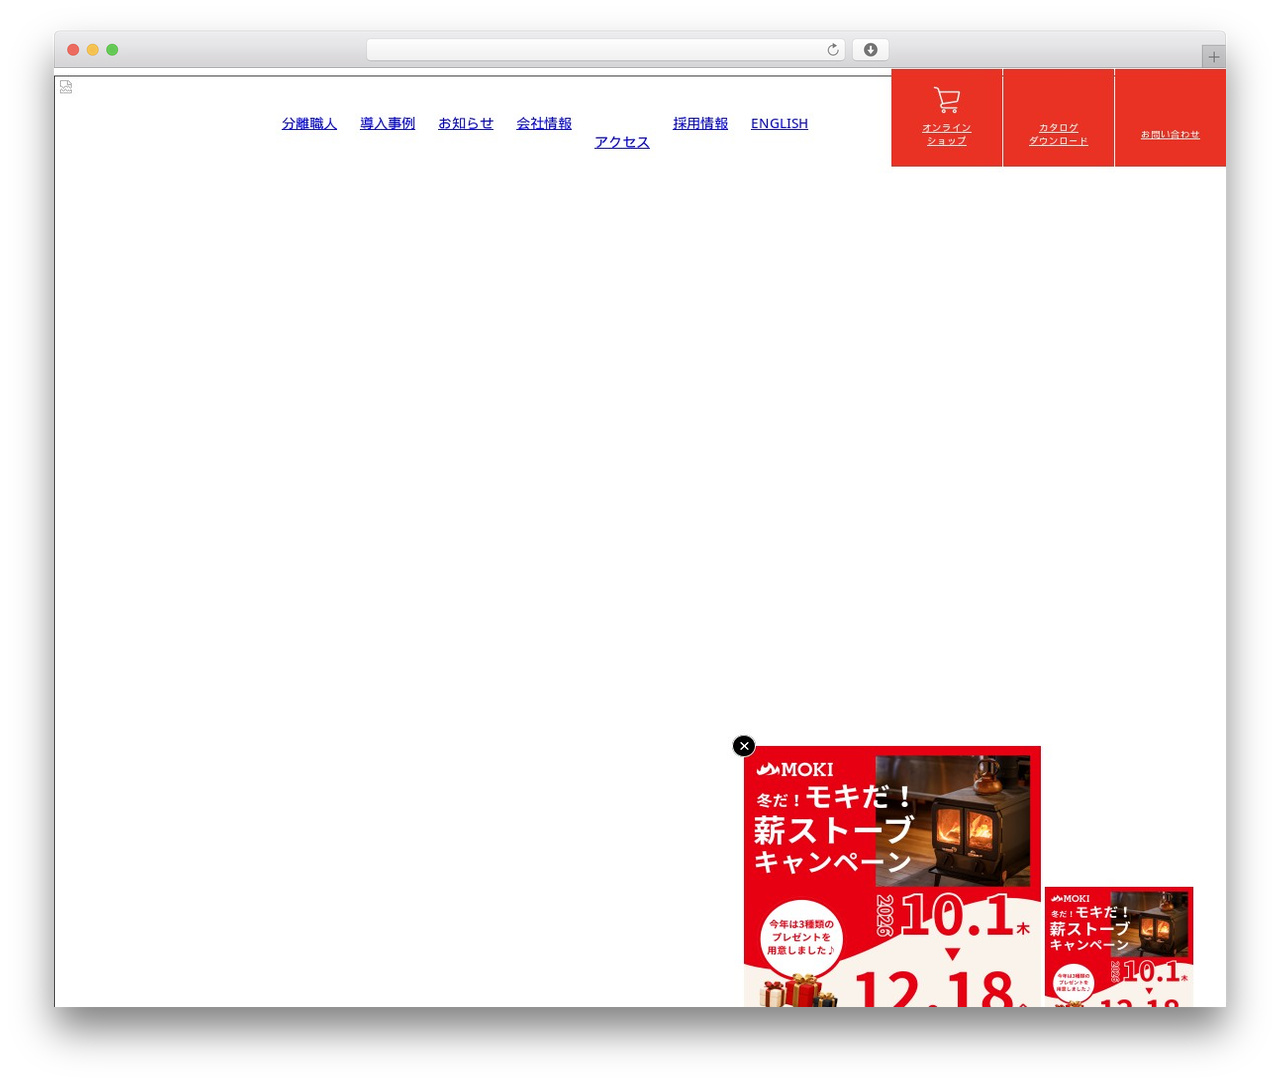
Task: Open the 分離職人 menu link
Action: click(x=309, y=124)
